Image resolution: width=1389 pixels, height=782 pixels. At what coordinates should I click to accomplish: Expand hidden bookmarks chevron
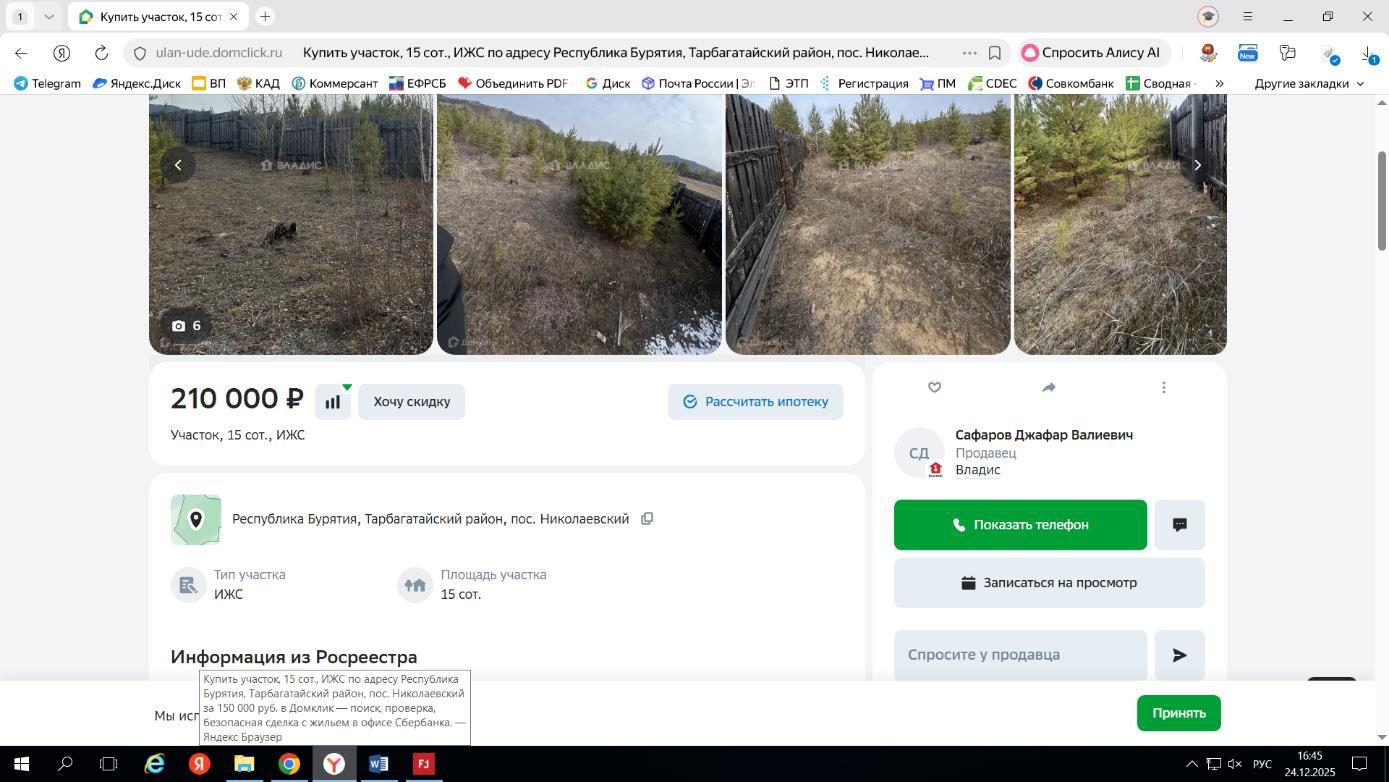1219,83
